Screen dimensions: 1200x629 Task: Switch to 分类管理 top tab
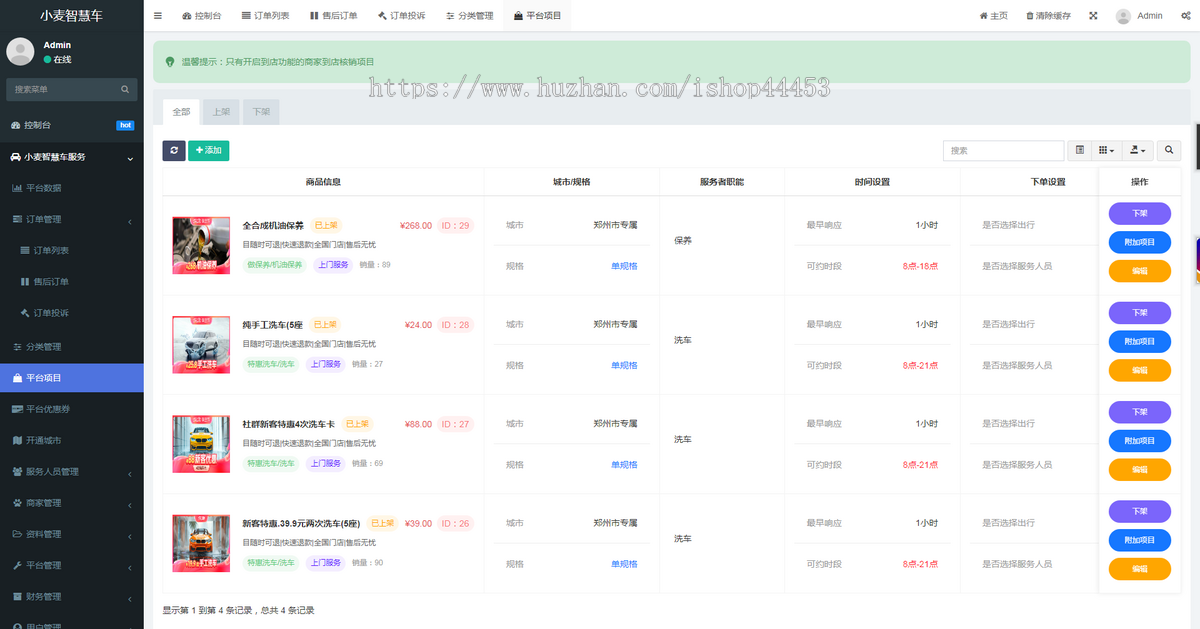469,16
